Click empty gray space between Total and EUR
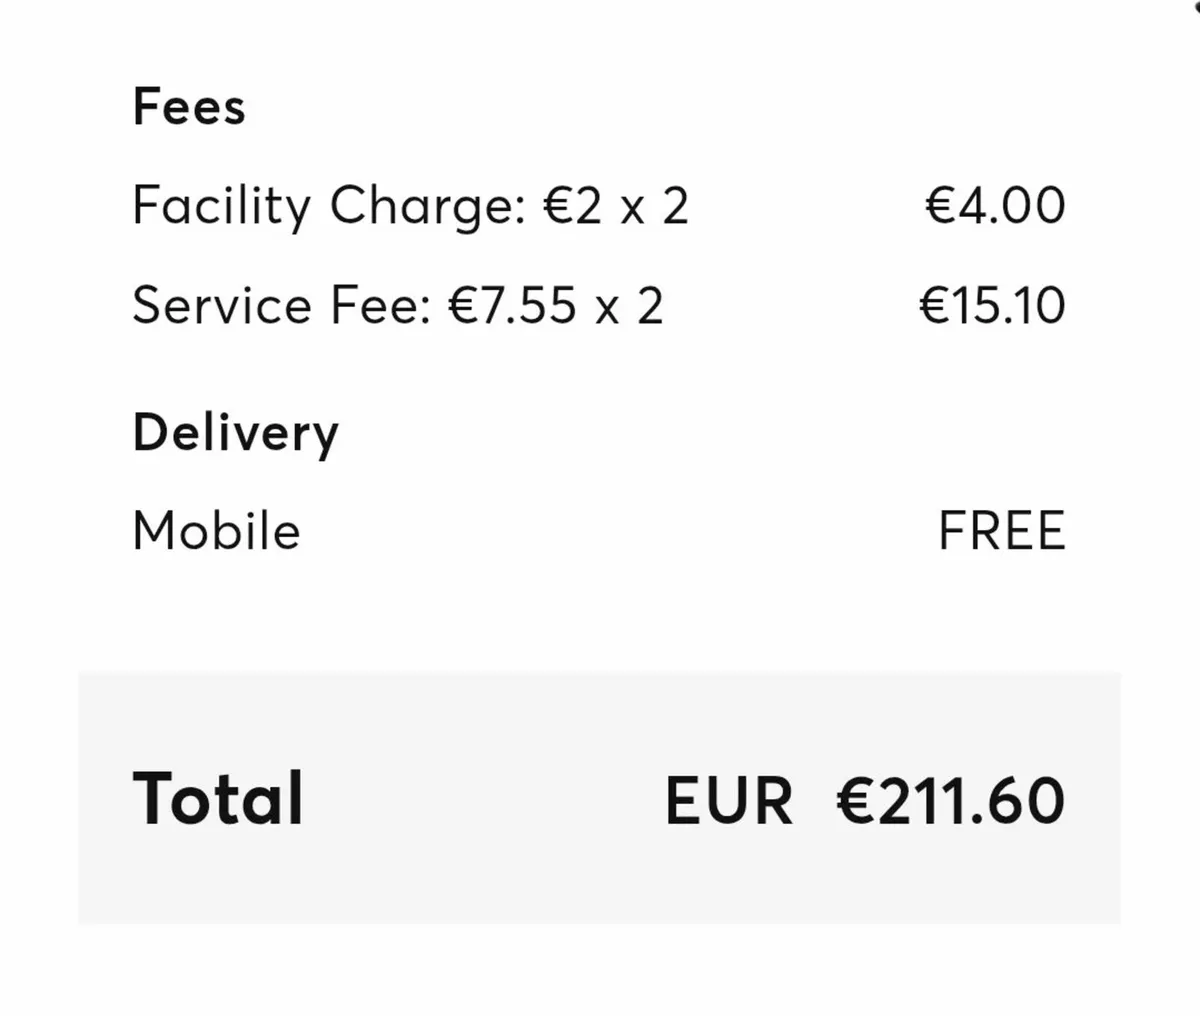 480,800
